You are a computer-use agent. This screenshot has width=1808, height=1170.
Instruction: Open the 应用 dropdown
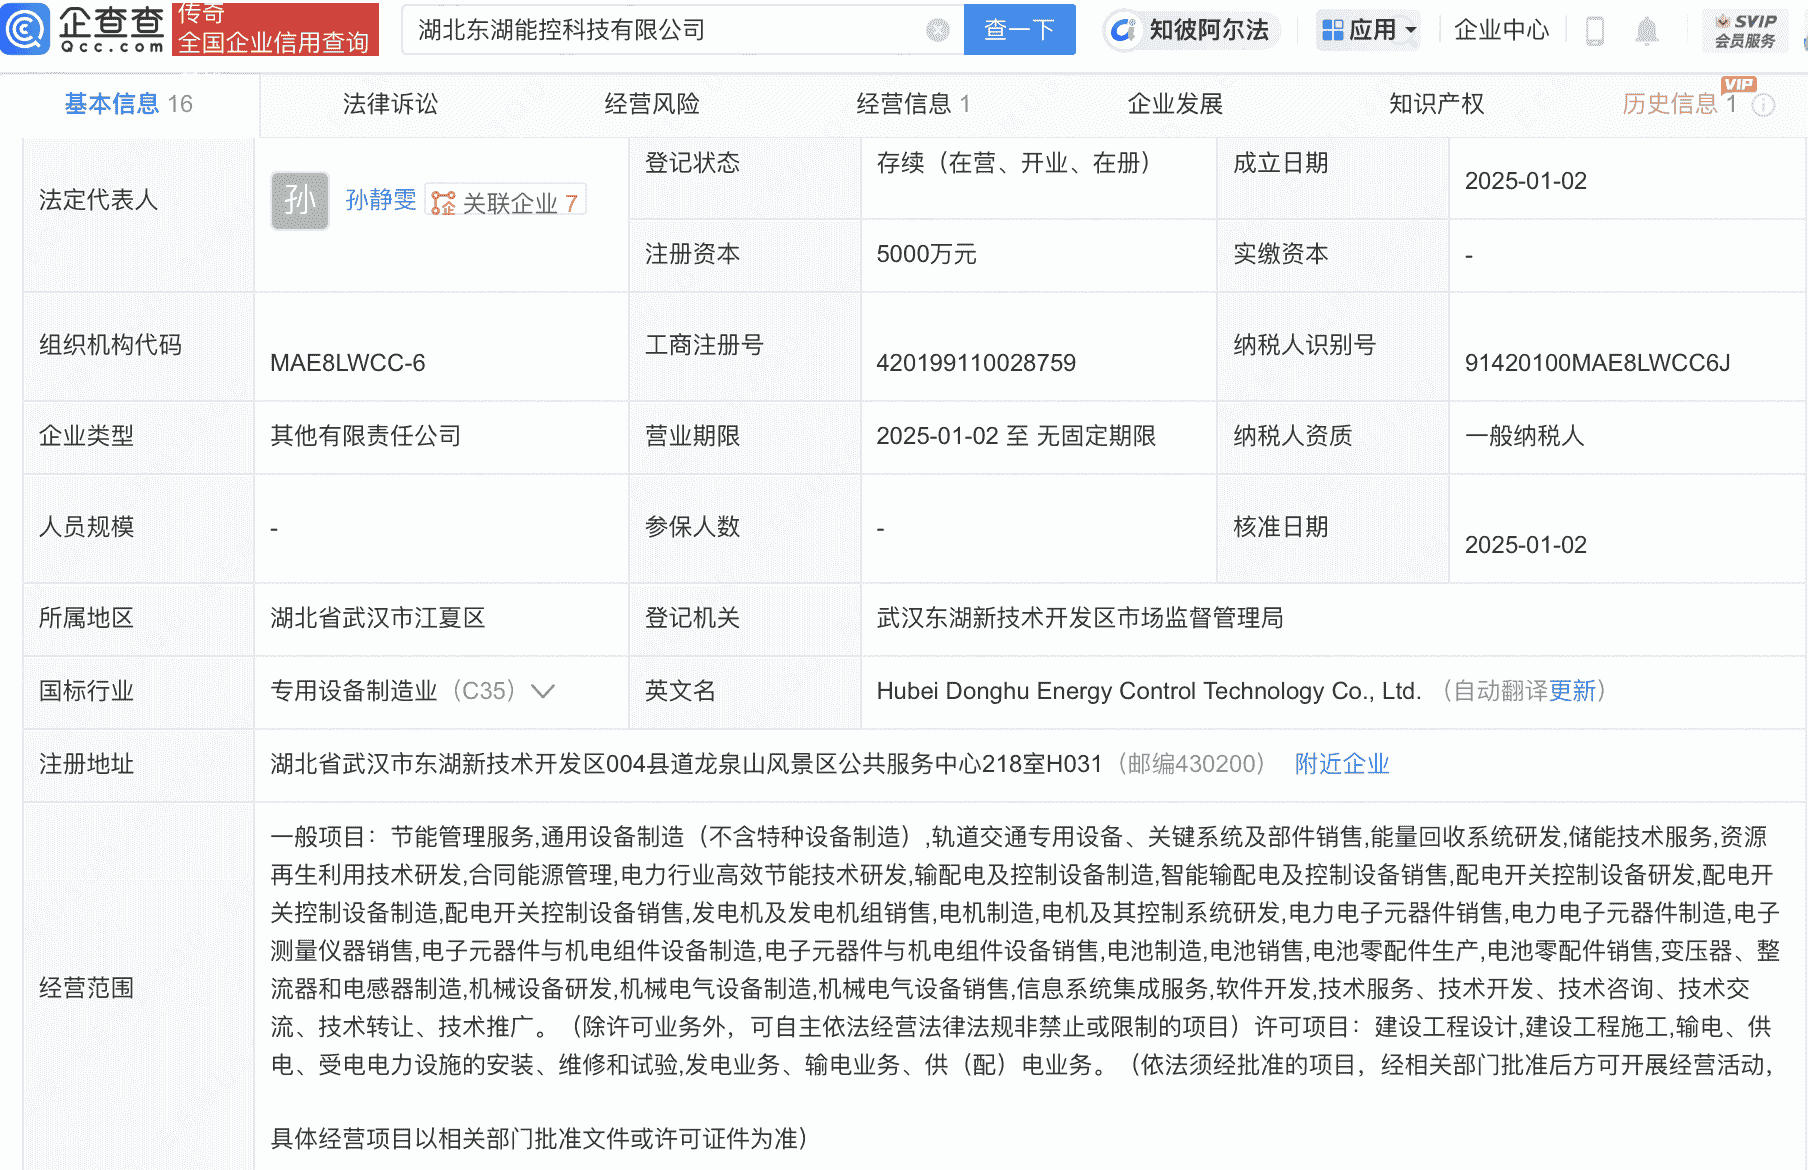point(1368,30)
